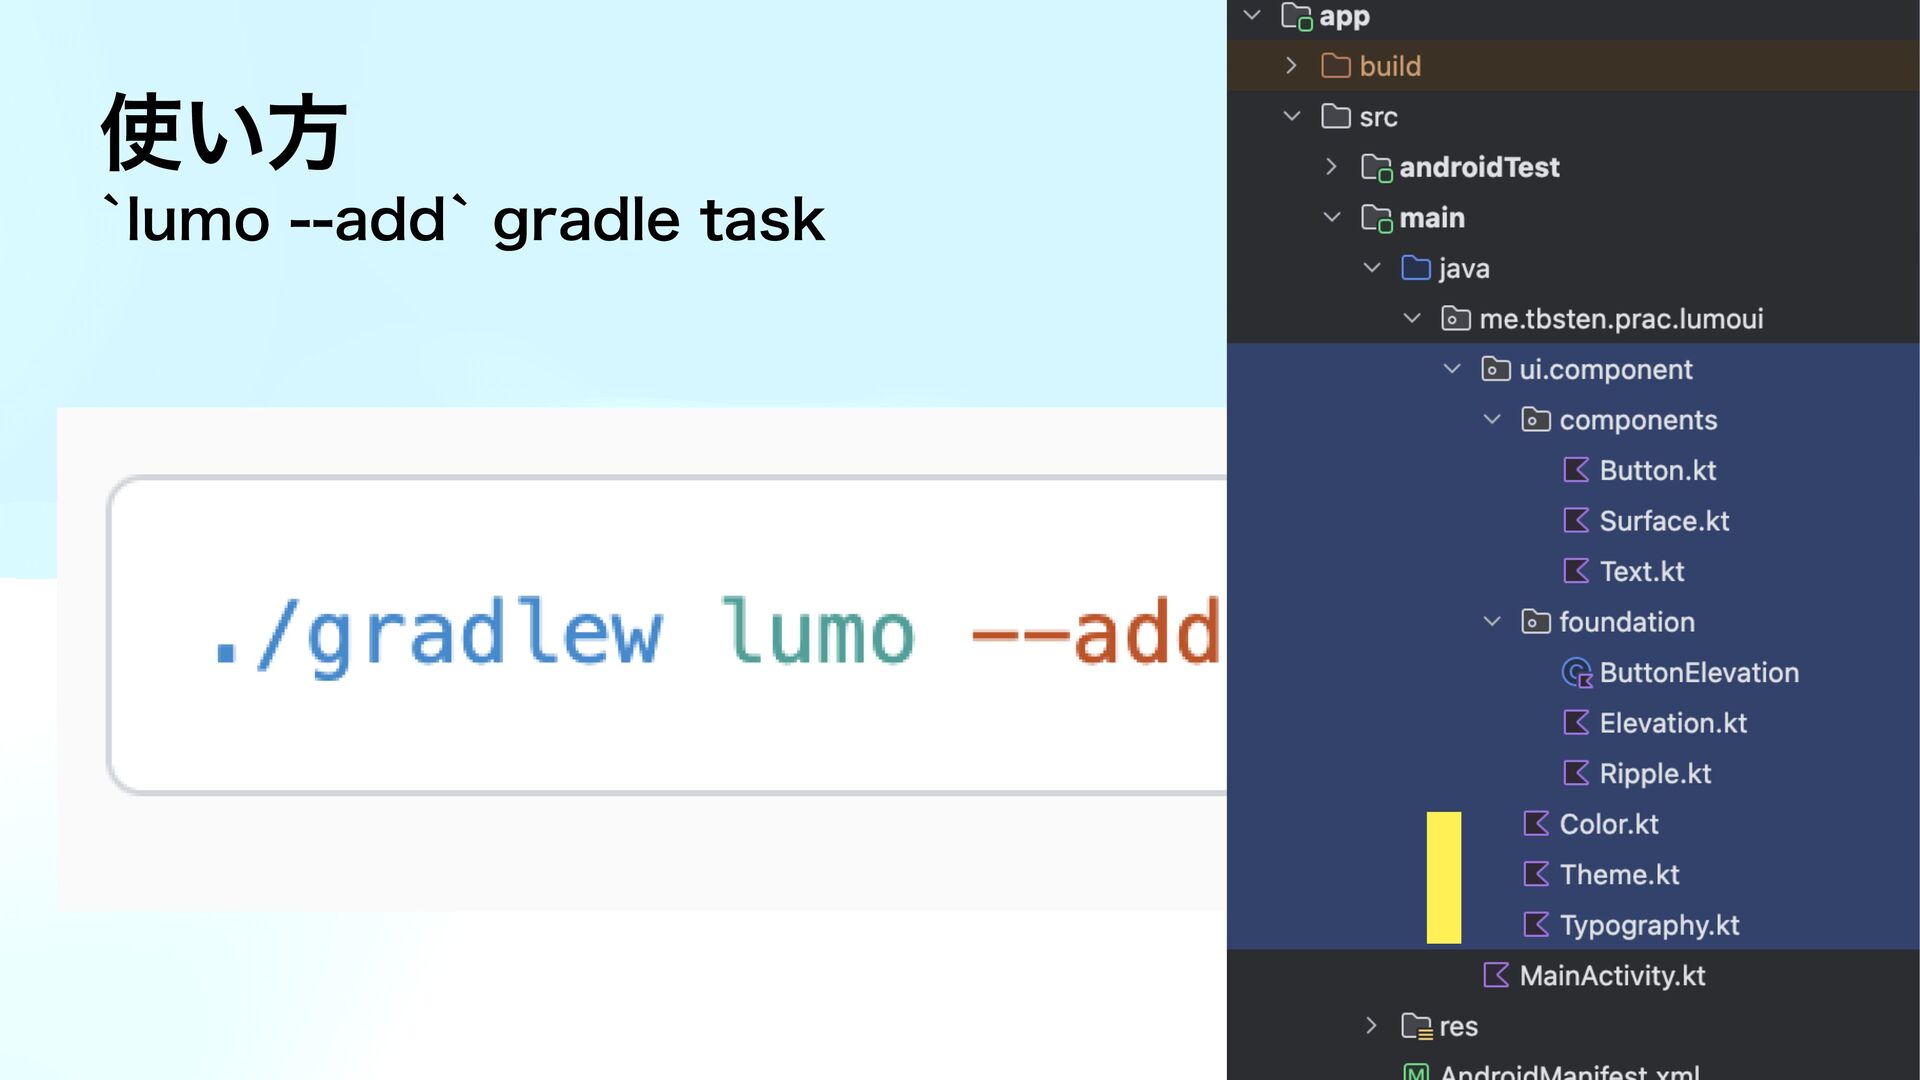Click the ./gradlew lumo --add command box
The image size is (1920, 1080).
(x=667, y=635)
